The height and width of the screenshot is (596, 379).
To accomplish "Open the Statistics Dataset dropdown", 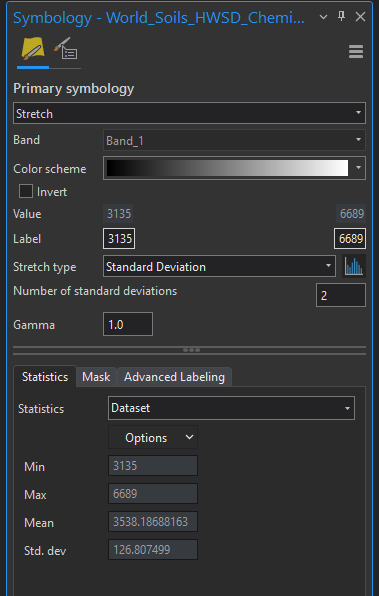I will [x=231, y=408].
